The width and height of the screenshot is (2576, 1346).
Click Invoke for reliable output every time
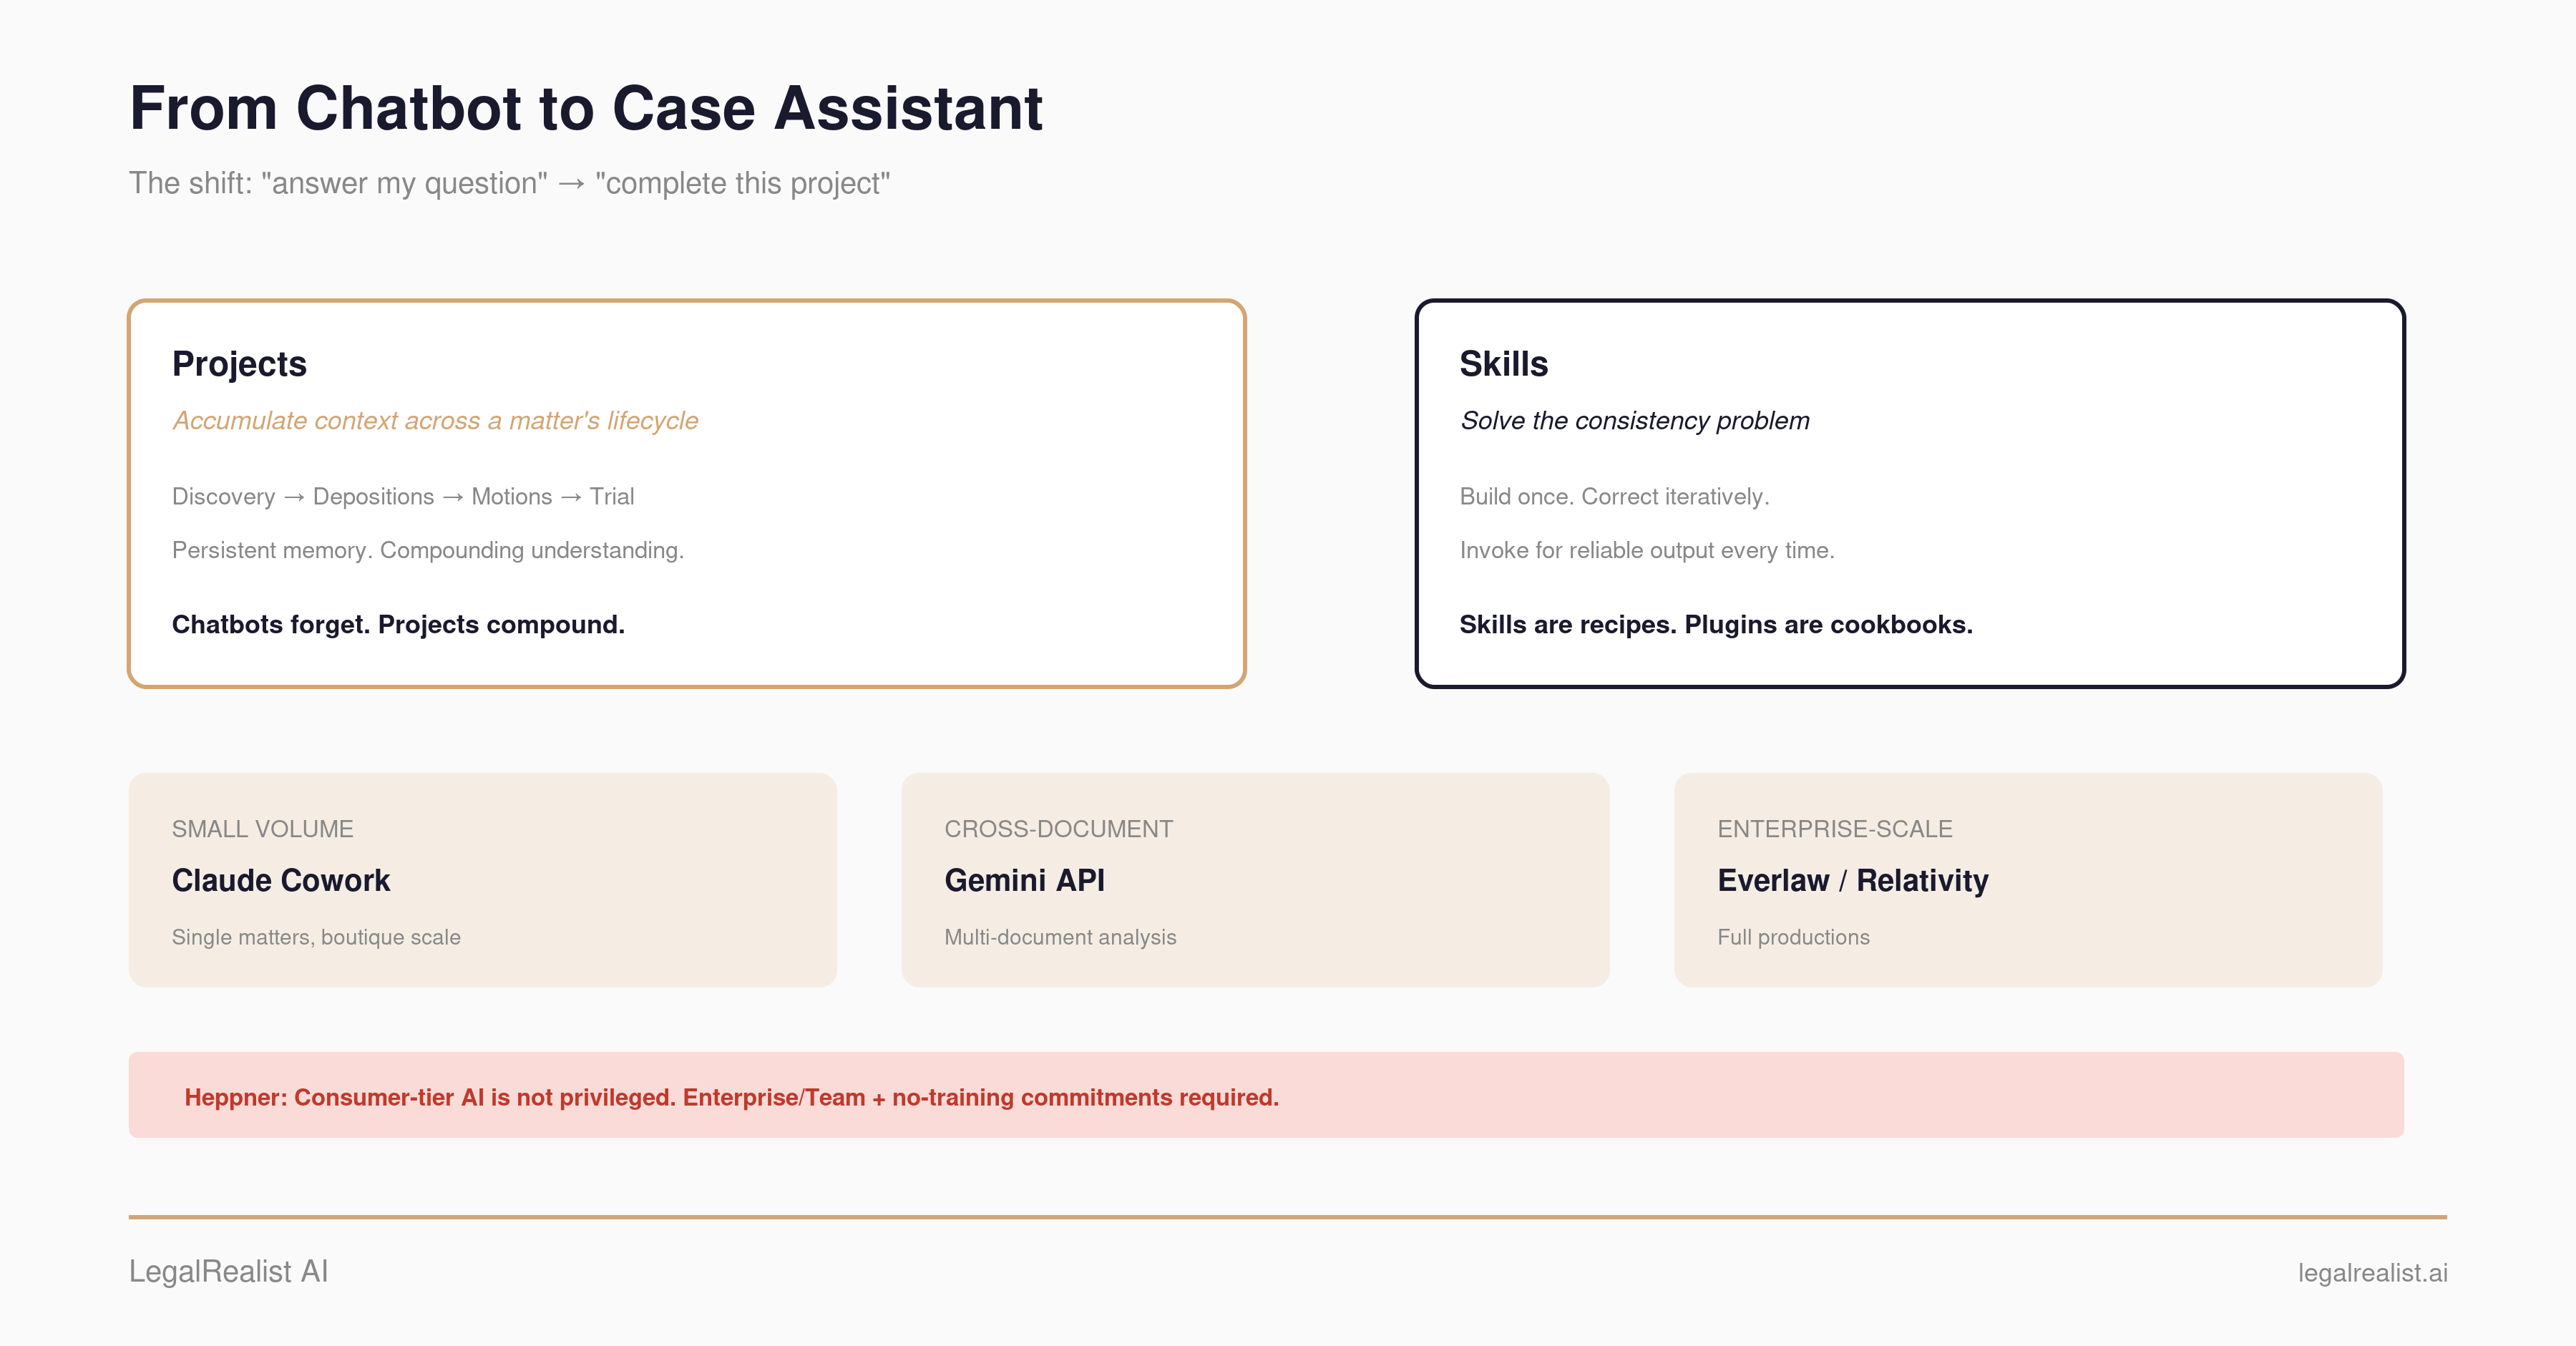[1646, 551]
